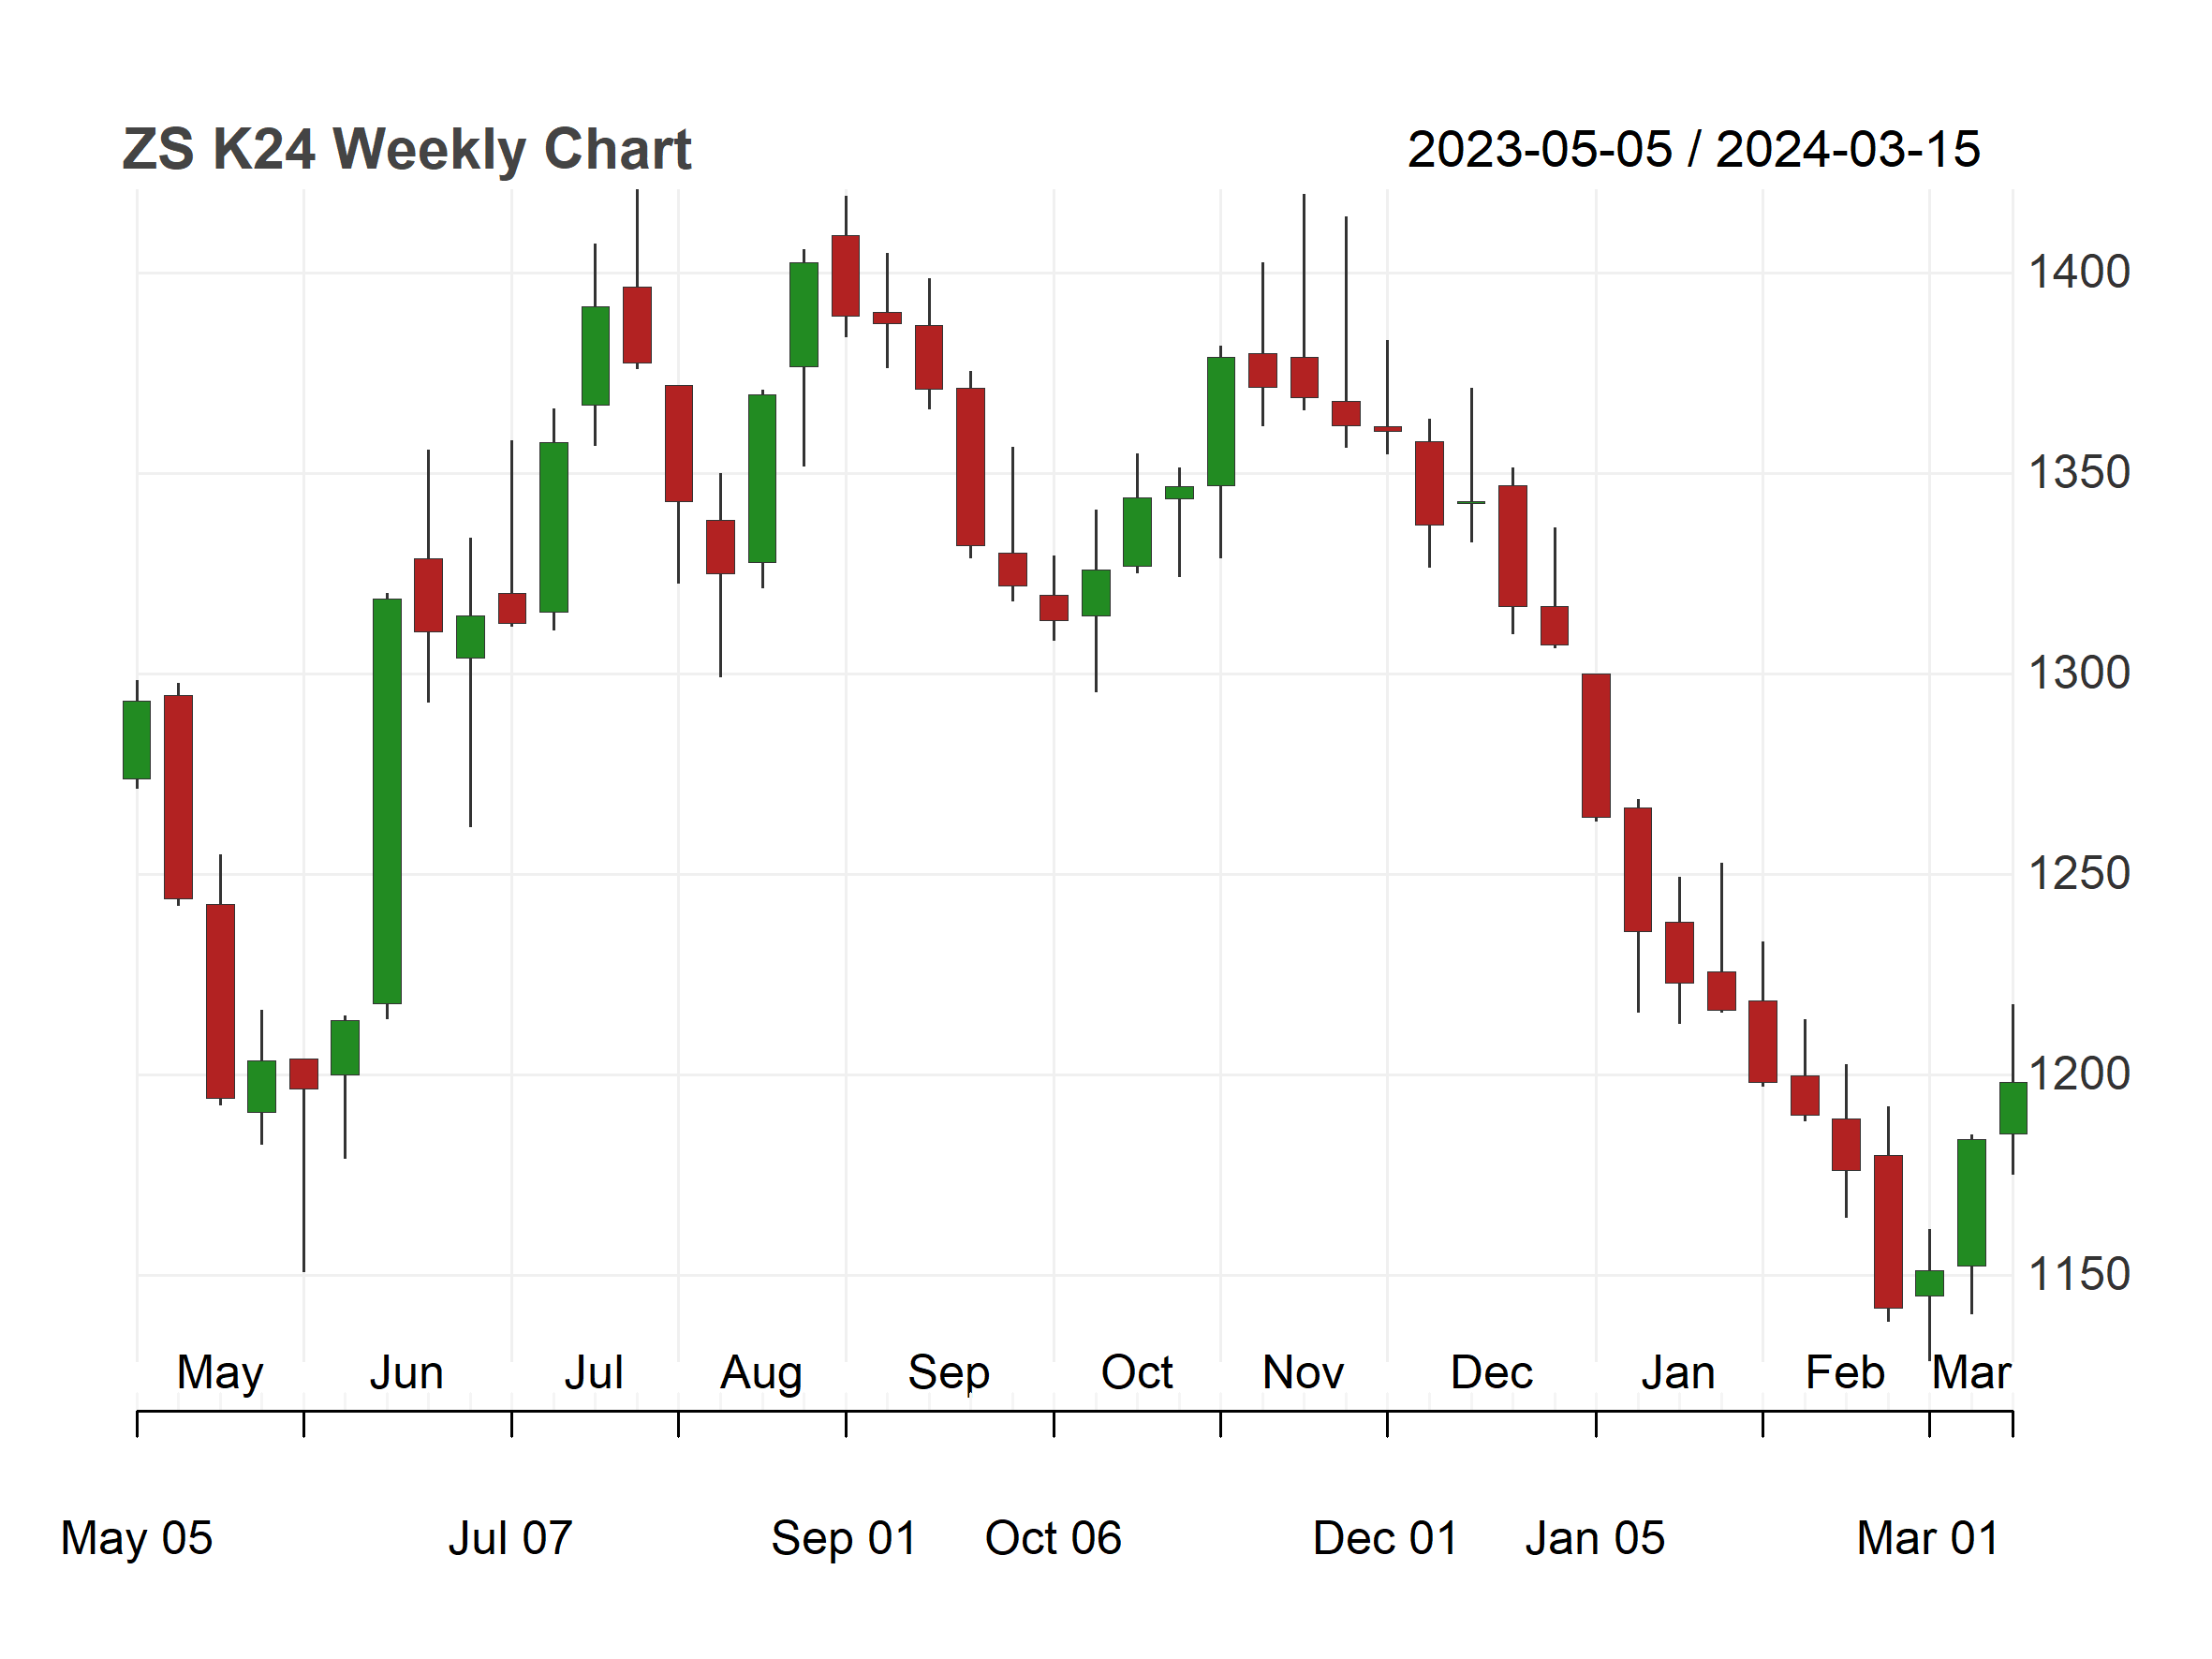The height and width of the screenshot is (1659, 2212).
Task: Click the Oct 06 date tick label
Action: click(x=1054, y=1539)
